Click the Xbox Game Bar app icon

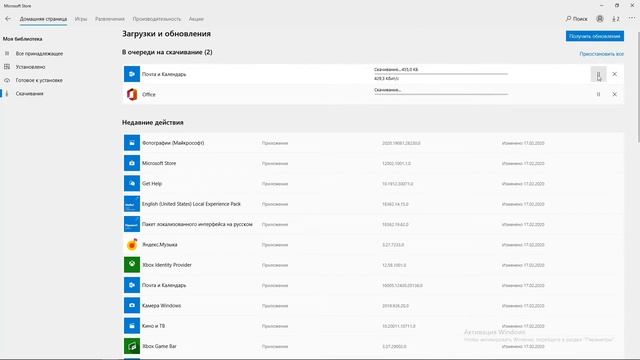tap(132, 346)
